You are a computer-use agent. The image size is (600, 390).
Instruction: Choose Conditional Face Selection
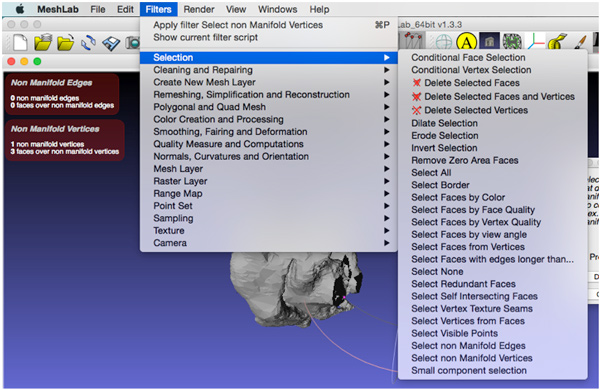tap(492, 57)
